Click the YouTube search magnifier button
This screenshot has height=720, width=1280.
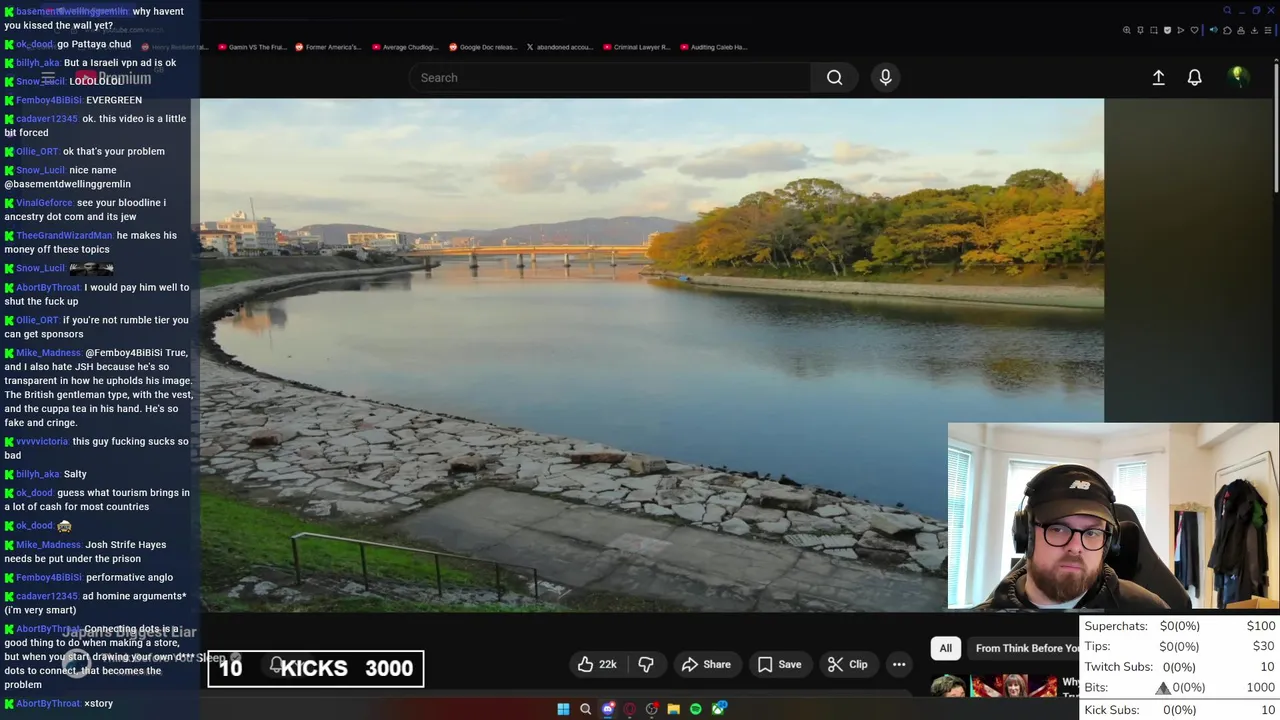834,77
